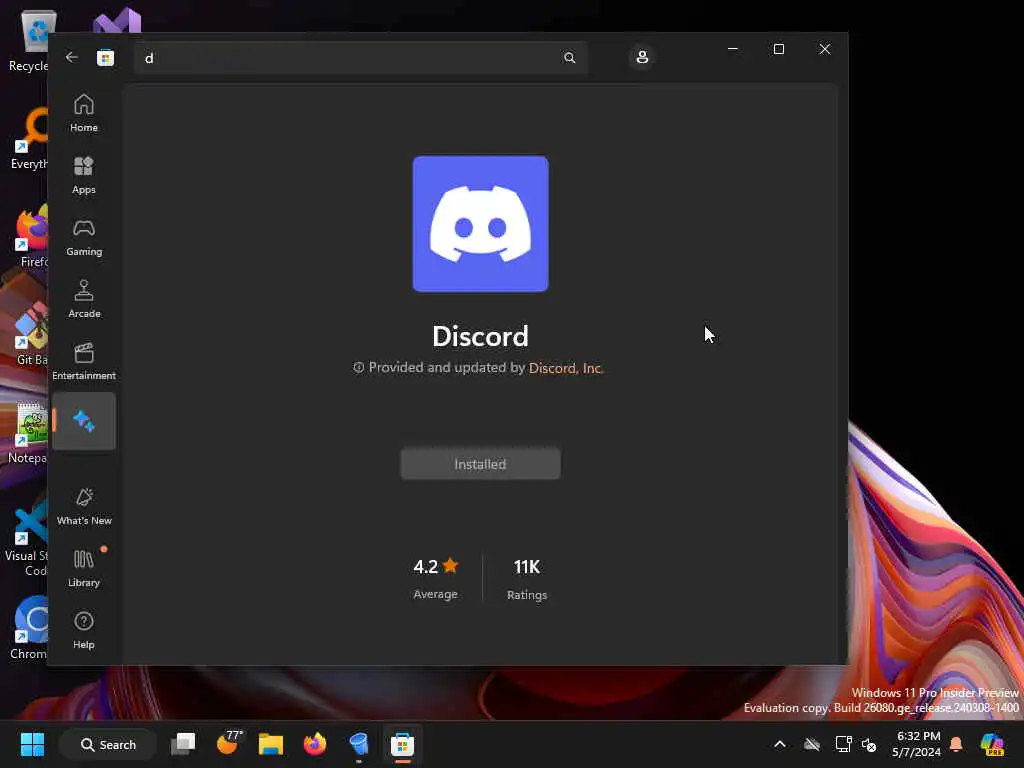The image size is (1024, 768).
Task: Click the Microsoft Store taskbar icon
Action: (x=402, y=744)
